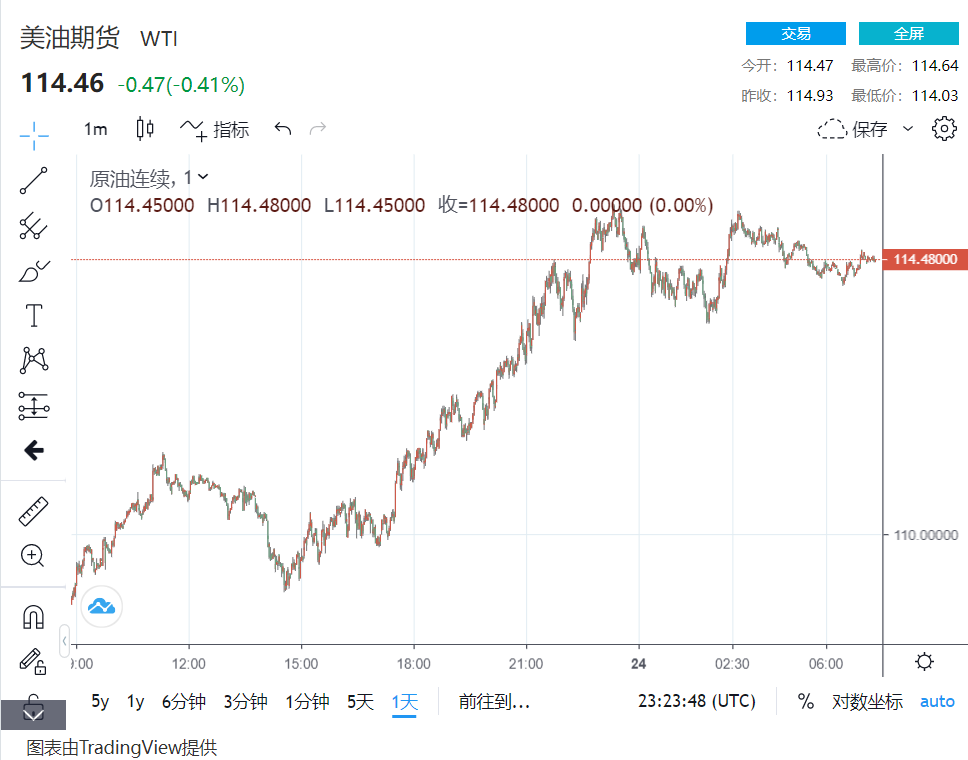Select the trend line drawing tool
968x760 pixels.
click(34, 181)
